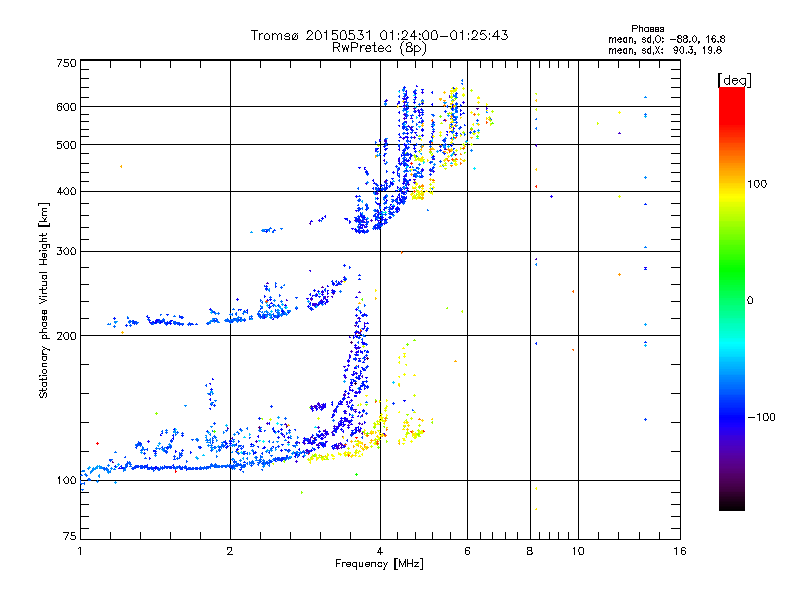This screenshot has width=800, height=600.
Task: Click the x-axis tick label '6'
Action: click(467, 551)
